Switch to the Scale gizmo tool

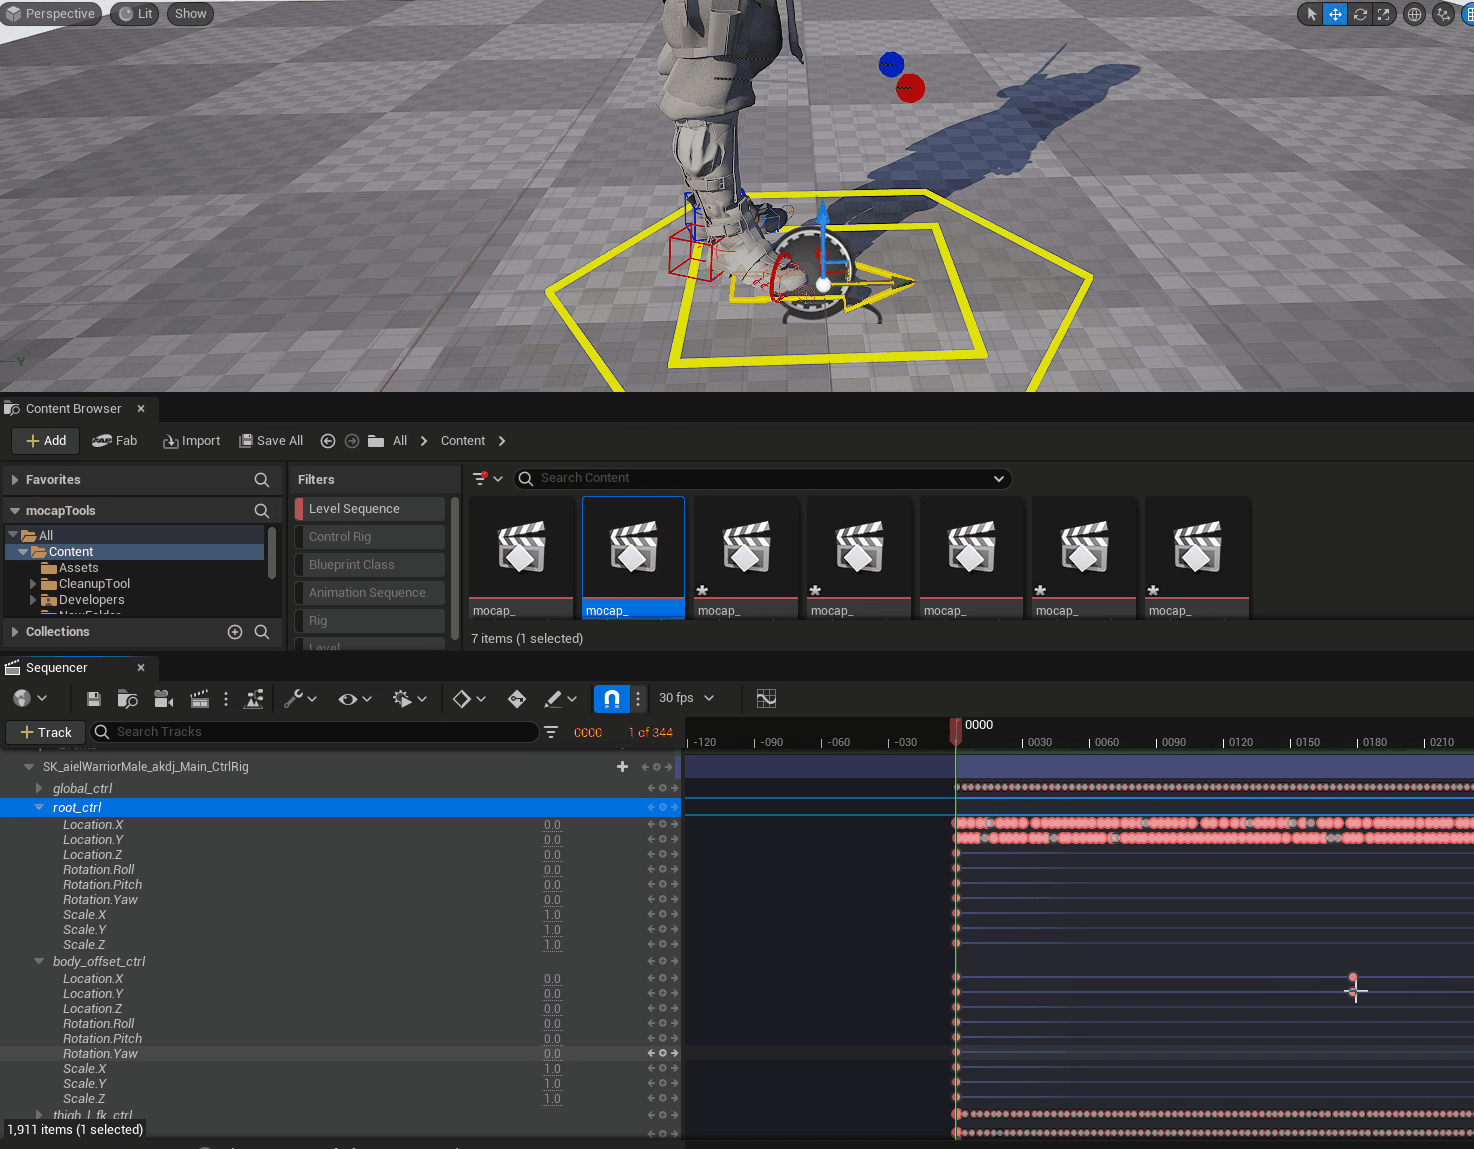1383,14
